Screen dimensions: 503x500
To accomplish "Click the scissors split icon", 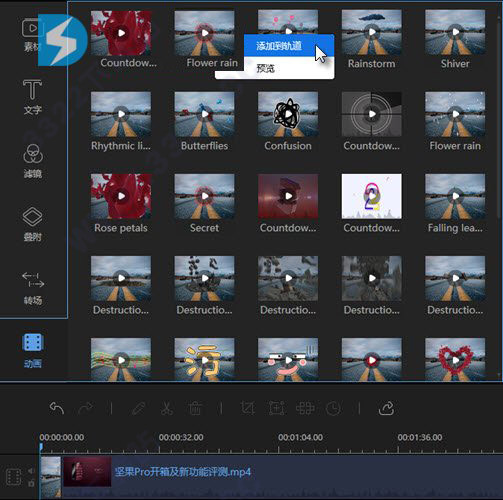I will (166, 408).
